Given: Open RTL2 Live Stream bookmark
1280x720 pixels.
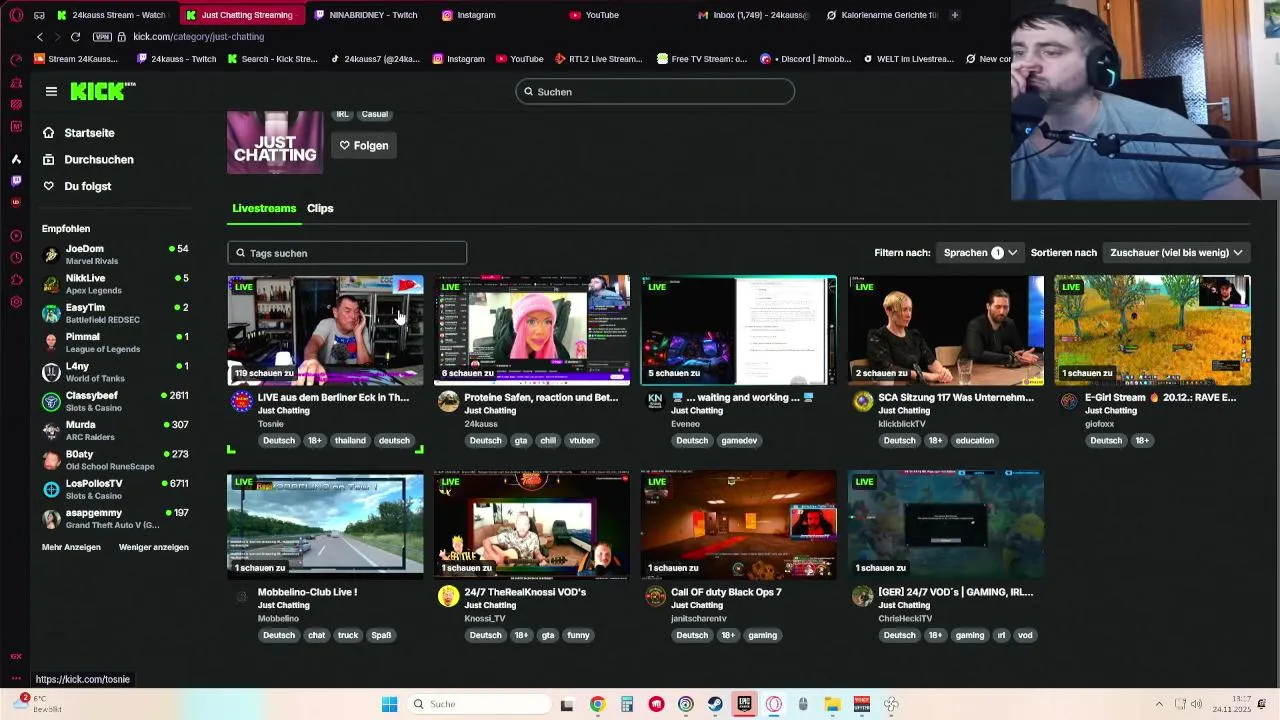Looking at the screenshot, I should pos(599,59).
